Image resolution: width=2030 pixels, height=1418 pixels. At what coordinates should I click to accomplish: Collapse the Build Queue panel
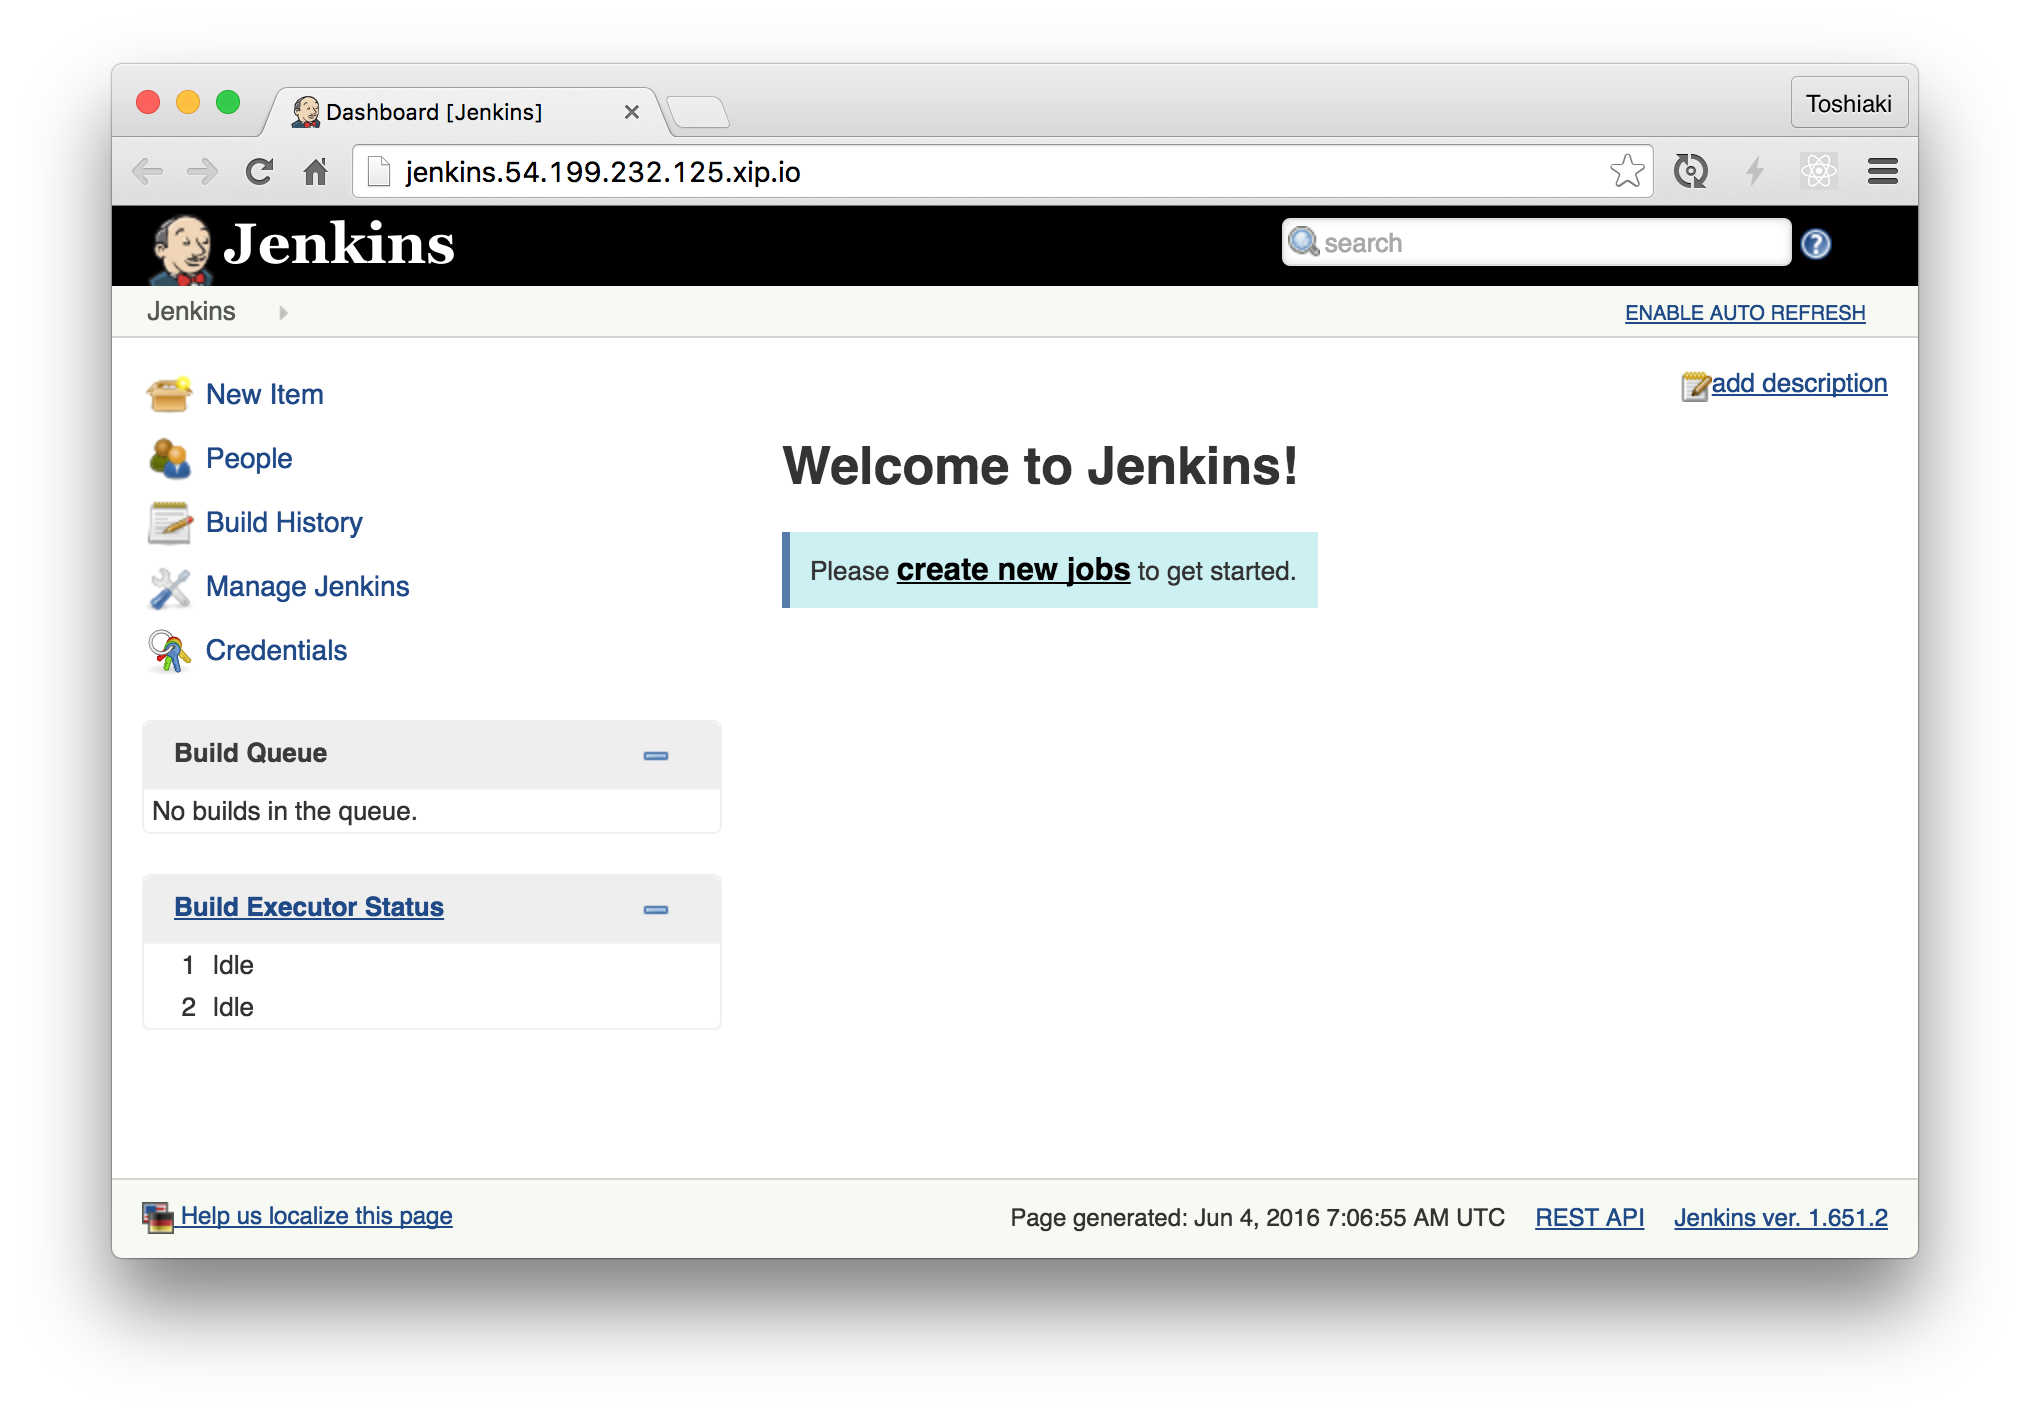pyautogui.click(x=655, y=756)
